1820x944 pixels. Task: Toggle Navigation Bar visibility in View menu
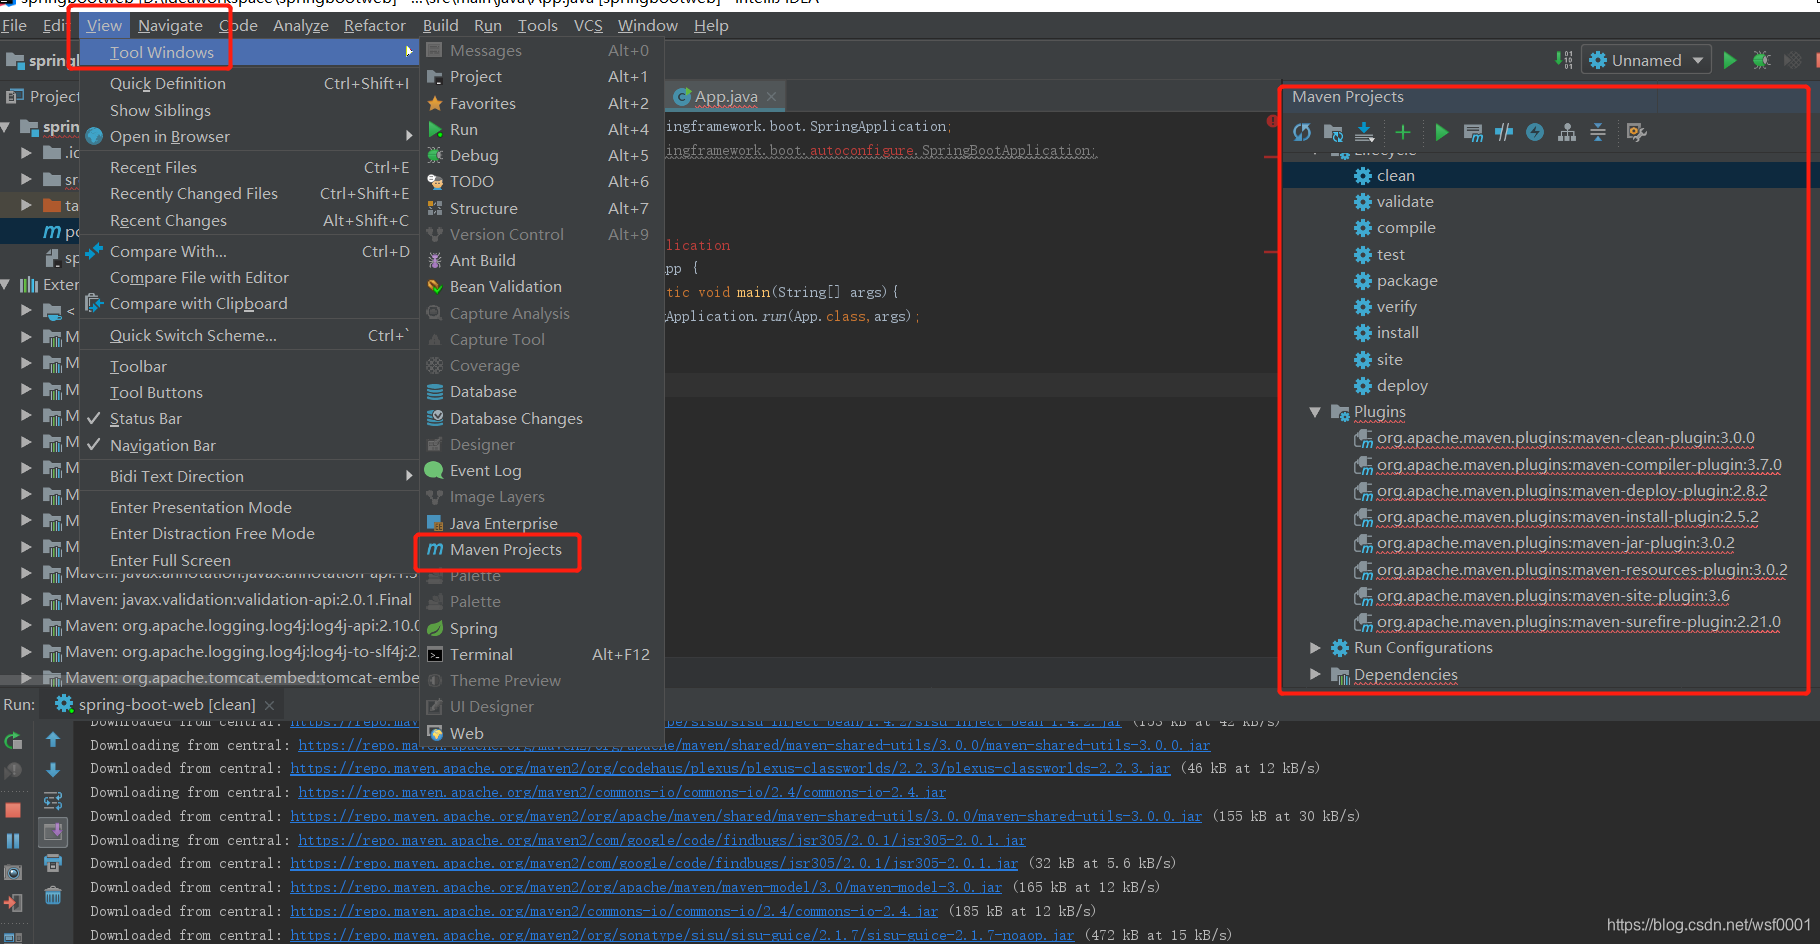(x=248, y=445)
